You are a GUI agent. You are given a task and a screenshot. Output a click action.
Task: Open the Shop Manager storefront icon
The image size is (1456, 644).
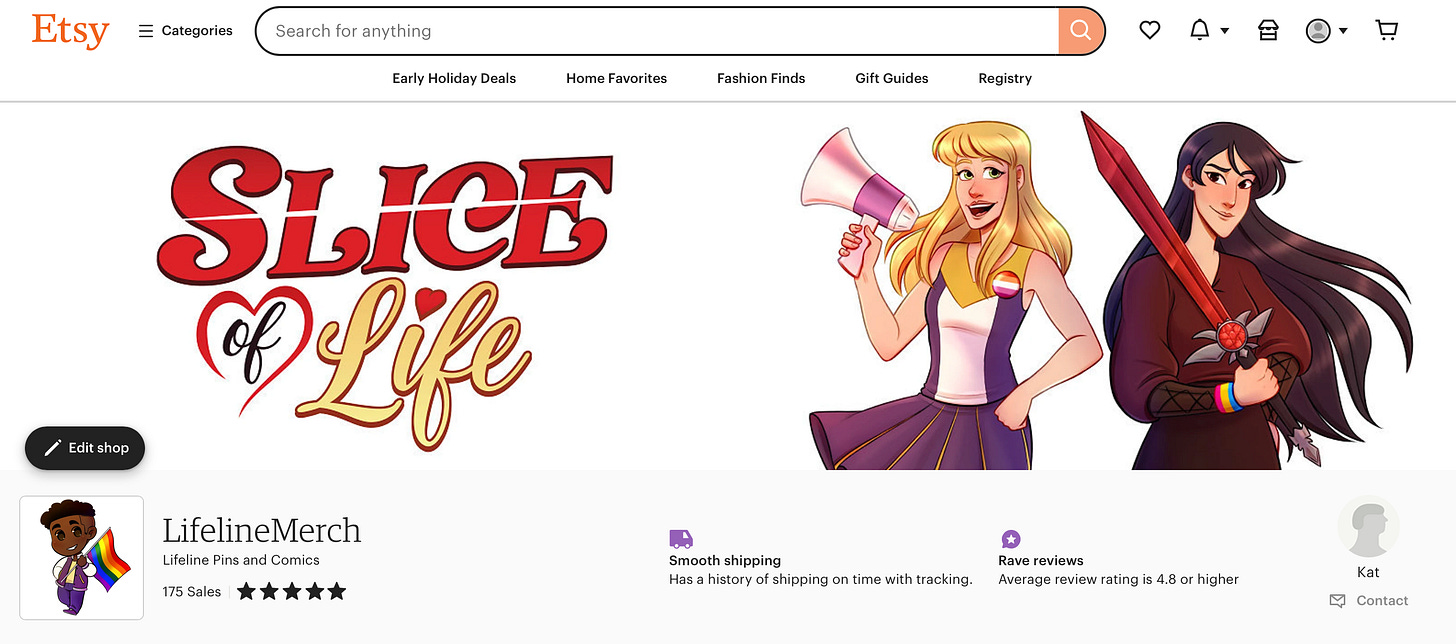pyautogui.click(x=1268, y=31)
